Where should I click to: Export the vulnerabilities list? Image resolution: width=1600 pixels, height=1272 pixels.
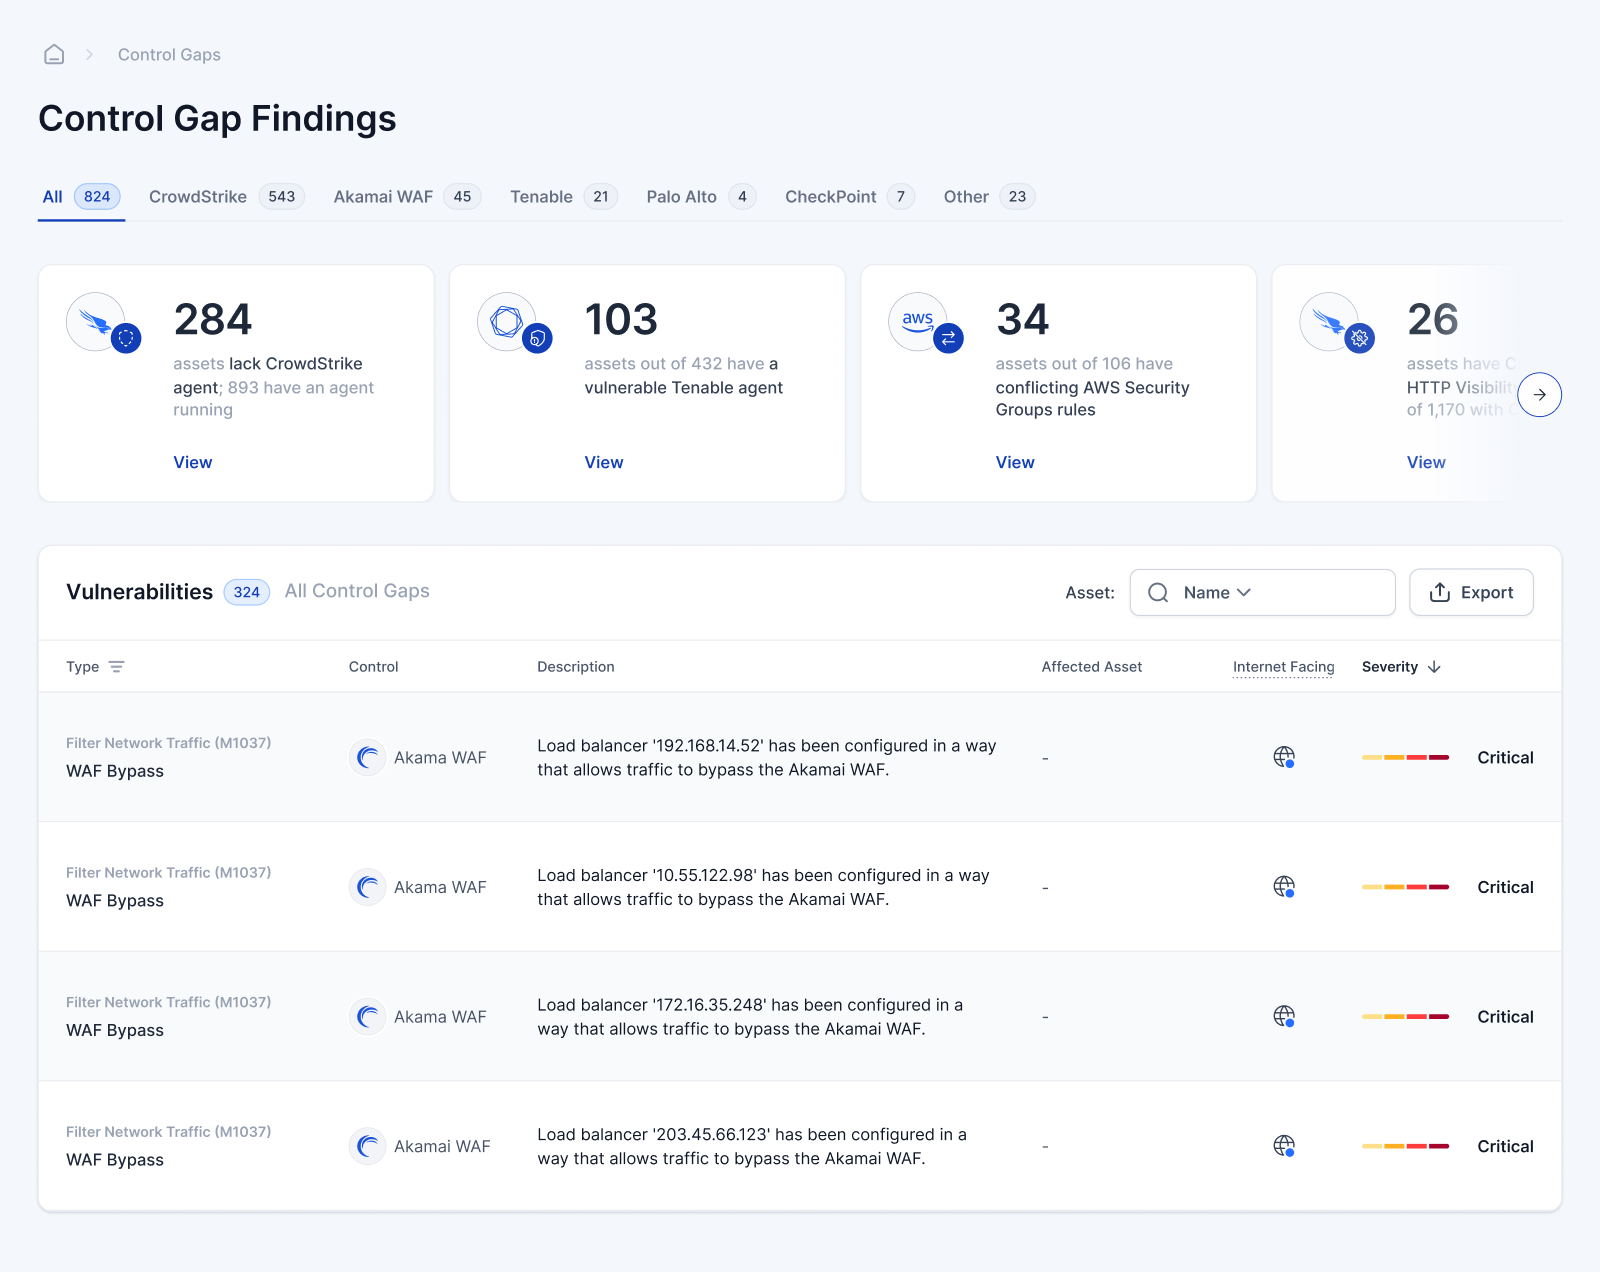(1471, 593)
